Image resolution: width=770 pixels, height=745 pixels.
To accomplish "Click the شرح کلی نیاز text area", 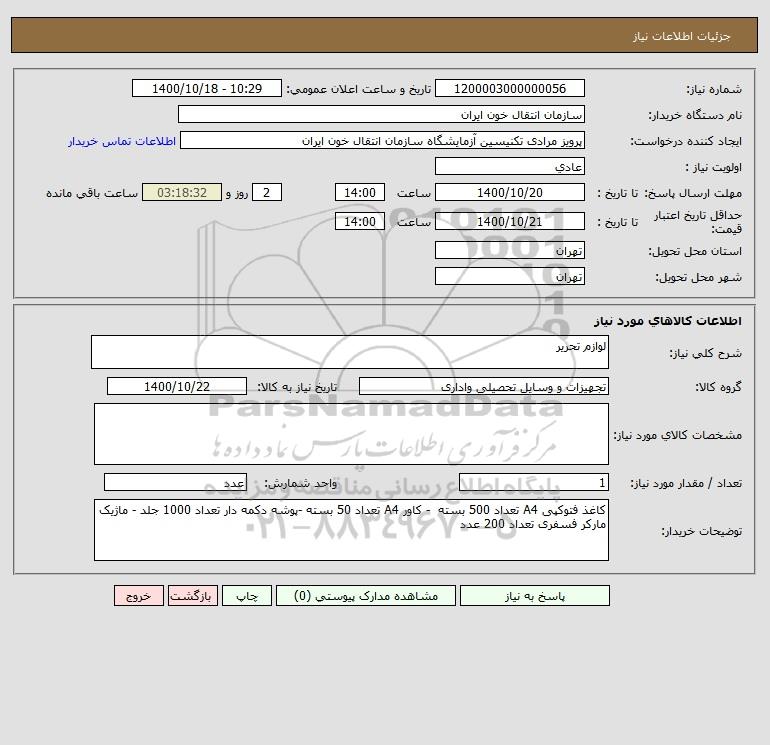I will tap(350, 352).
